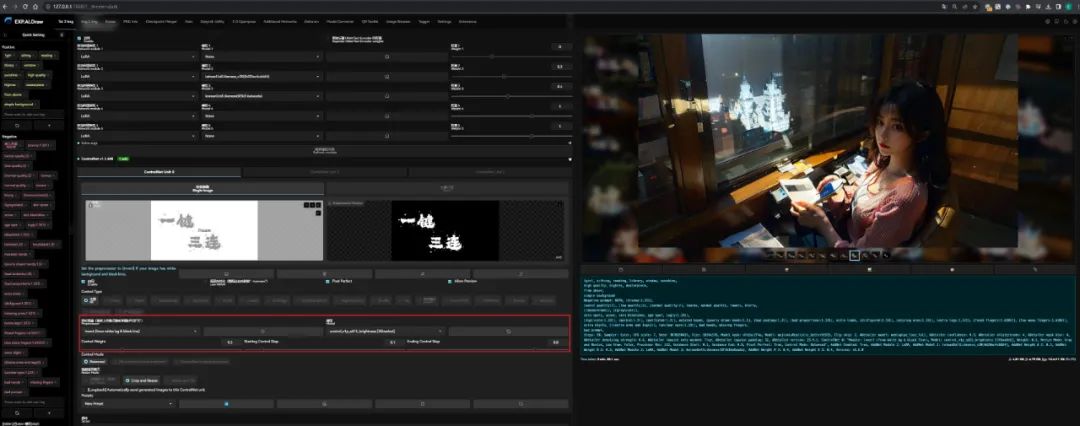Click the icon button beside the Model 5 dropdown
Image resolution: width=1080 pixels, height=426 pixels.
point(386,136)
